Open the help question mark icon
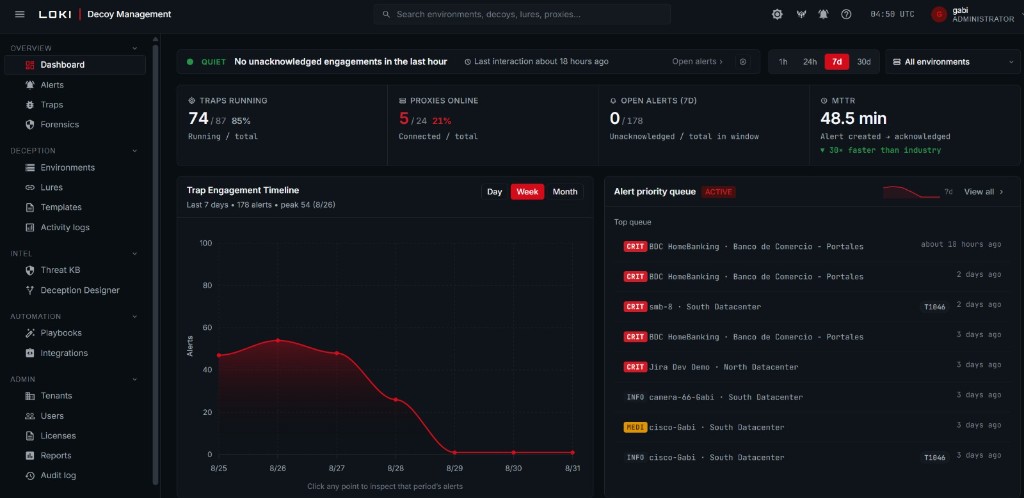Image resolution: width=1024 pixels, height=498 pixels. [x=846, y=14]
